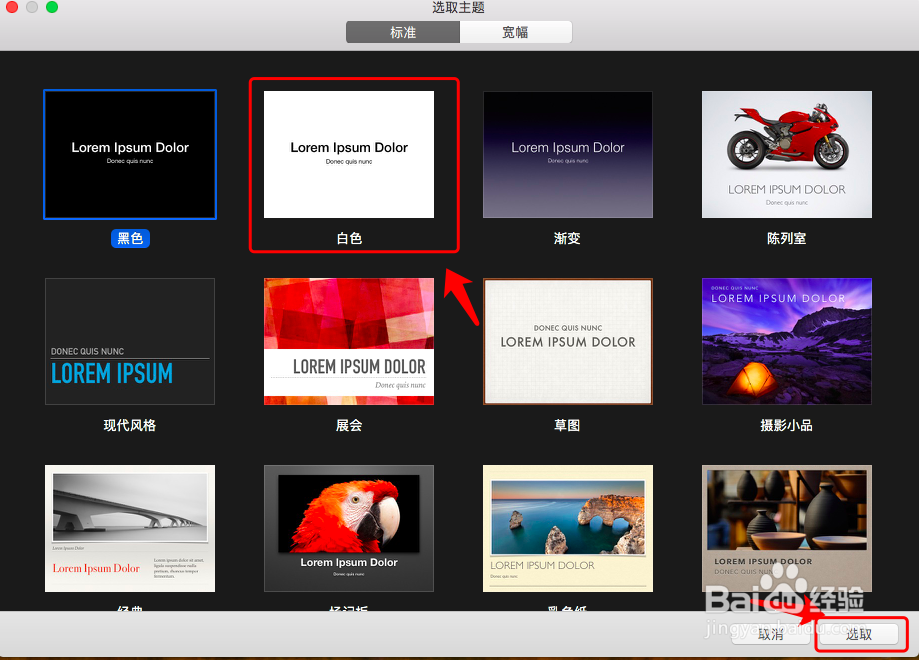Click the 黑色 label text

[x=130, y=239]
